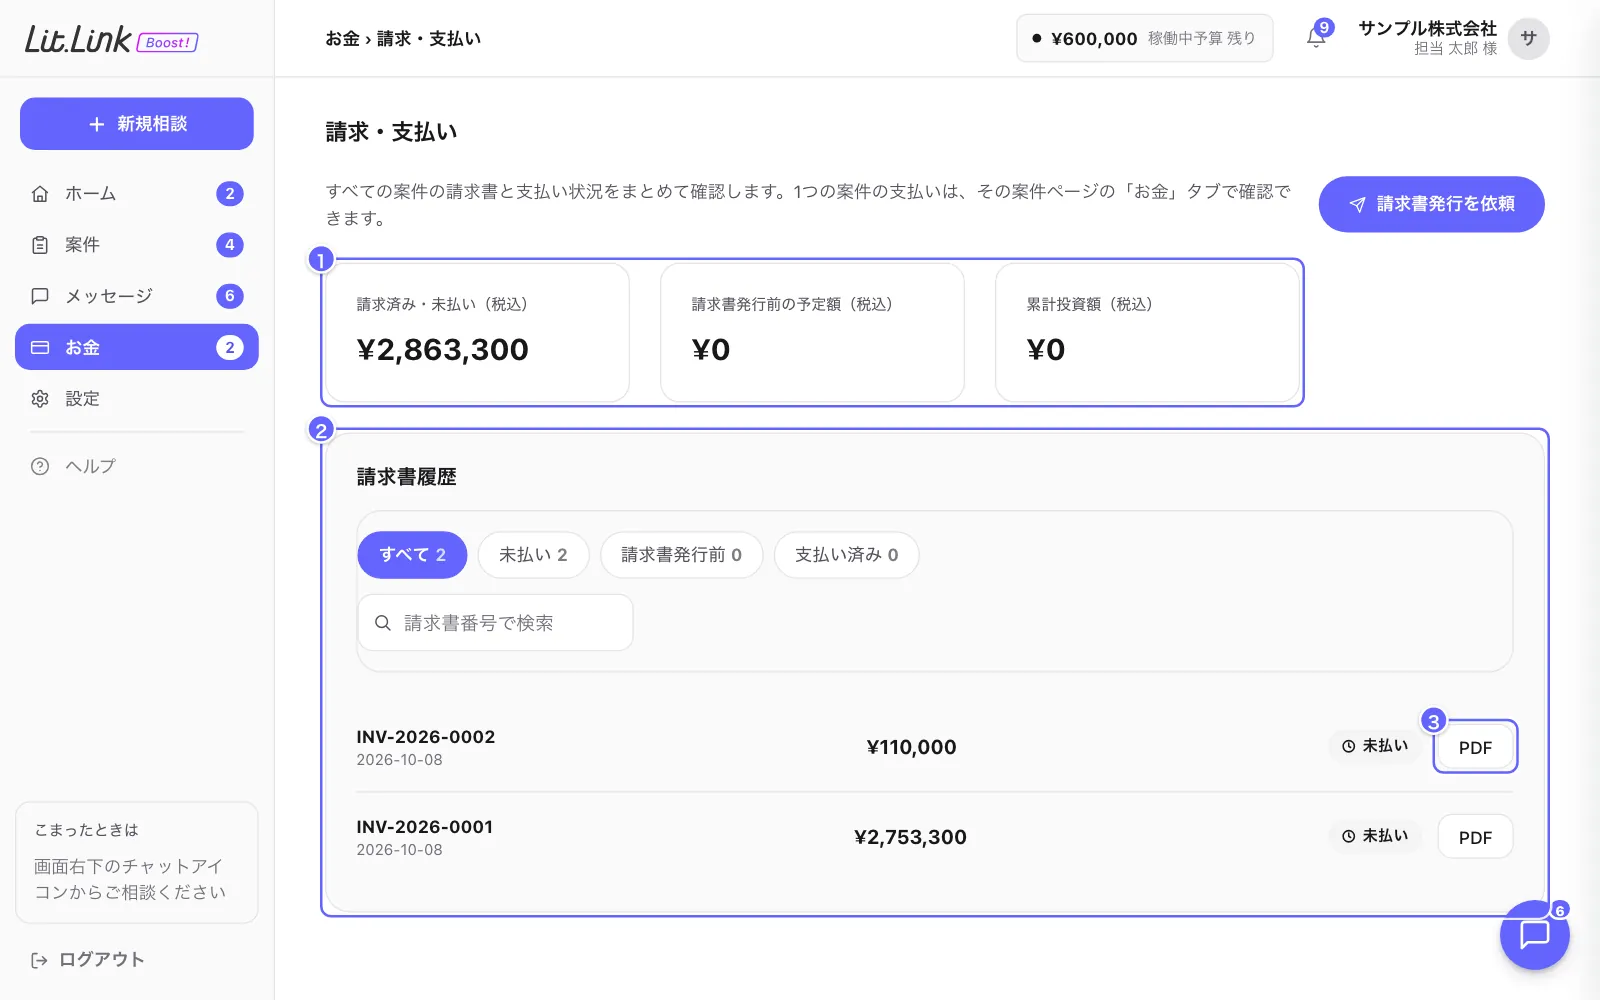The height and width of the screenshot is (1000, 1600).
Task: Click the 請求書履歴 heading
Action: pyautogui.click(x=406, y=477)
